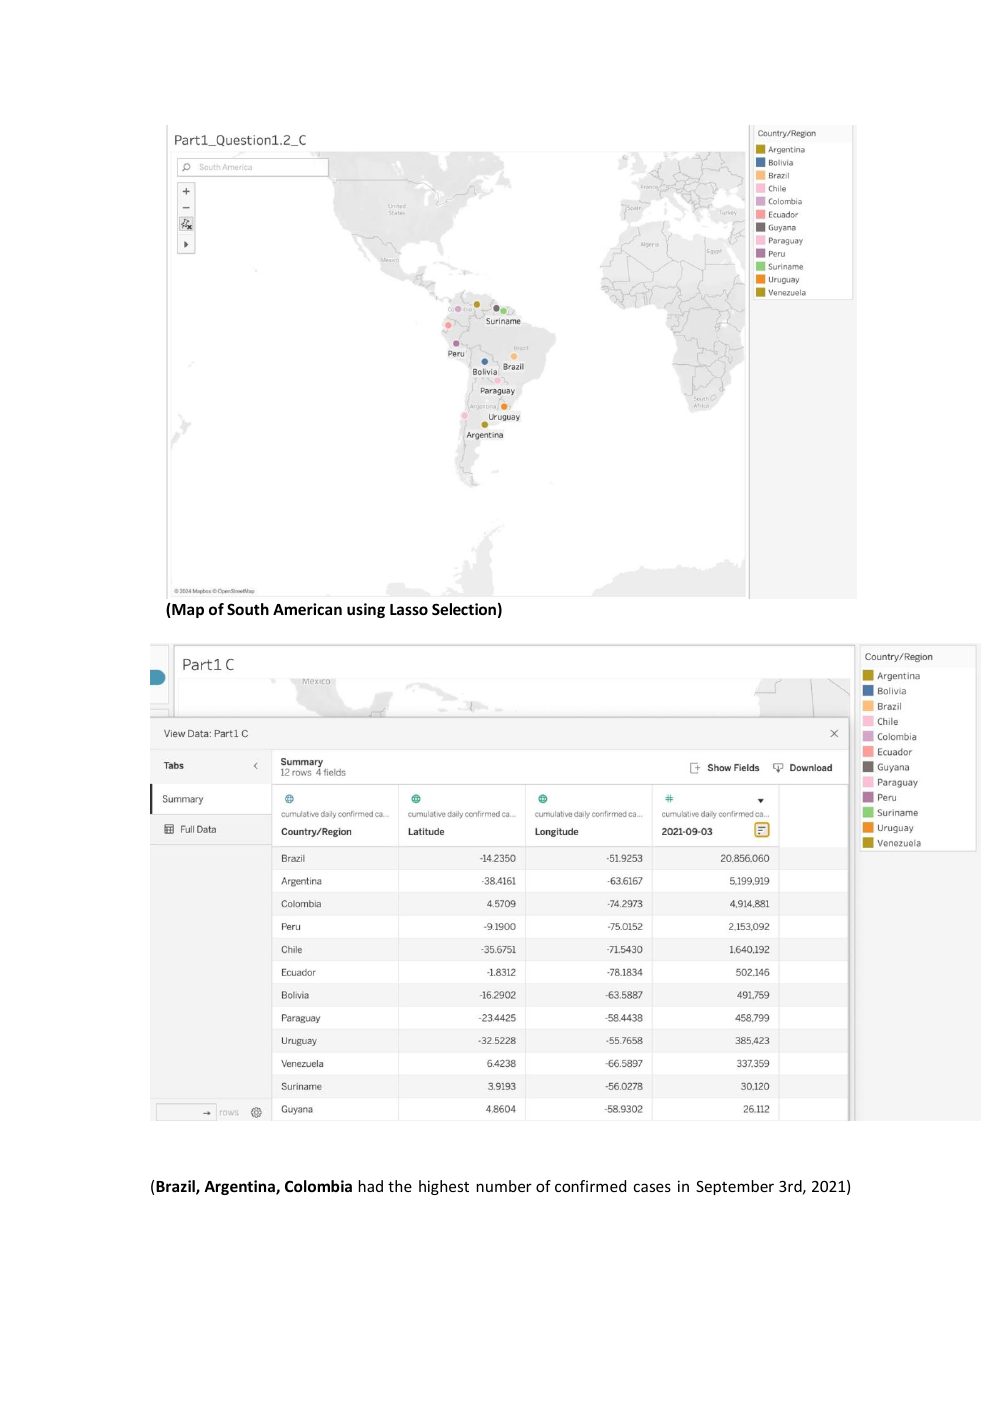Click Peru swatch in Part1 C legend
Screen dimensions: 993x1404
click(x=868, y=797)
